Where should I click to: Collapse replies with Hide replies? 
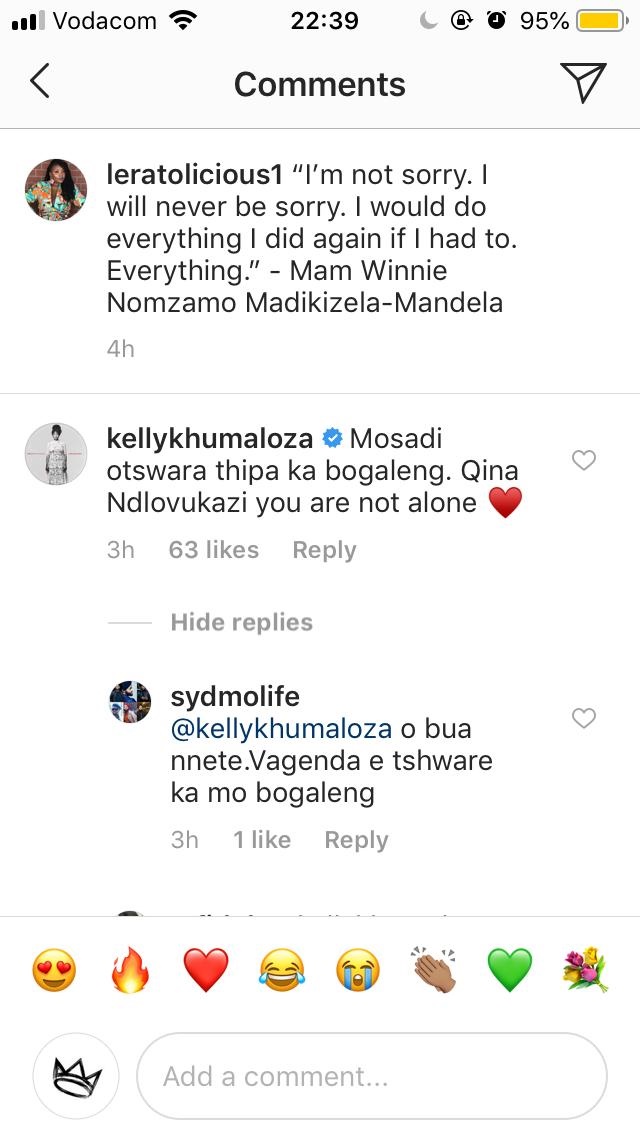click(241, 622)
